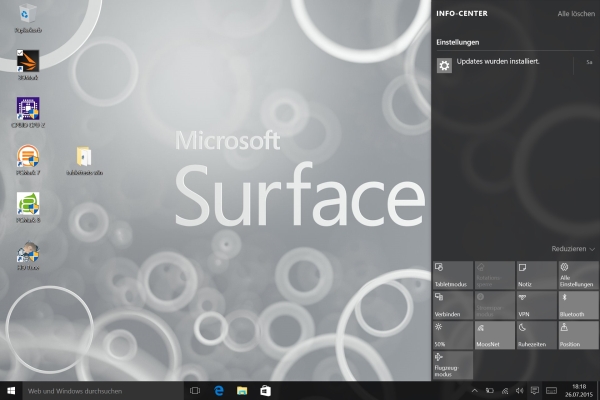
Task: Close Info-Center via the notification tray icon
Action: tap(535, 390)
